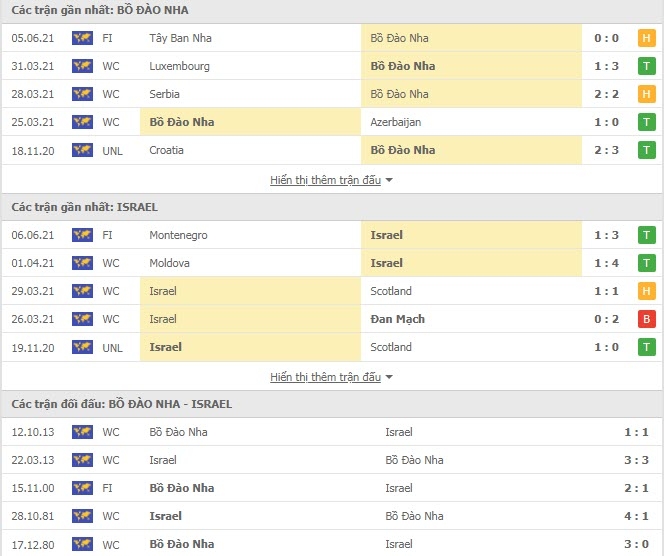
Task: Click dropdown arrow beside Israel's show more link
Action: [389, 377]
